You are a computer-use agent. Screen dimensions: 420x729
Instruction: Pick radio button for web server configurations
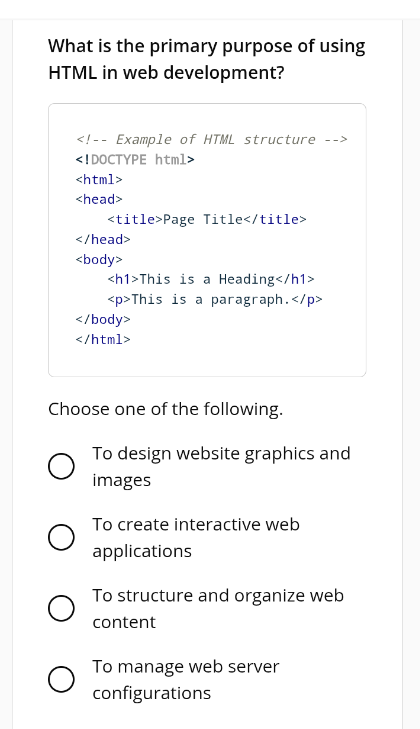(61, 680)
